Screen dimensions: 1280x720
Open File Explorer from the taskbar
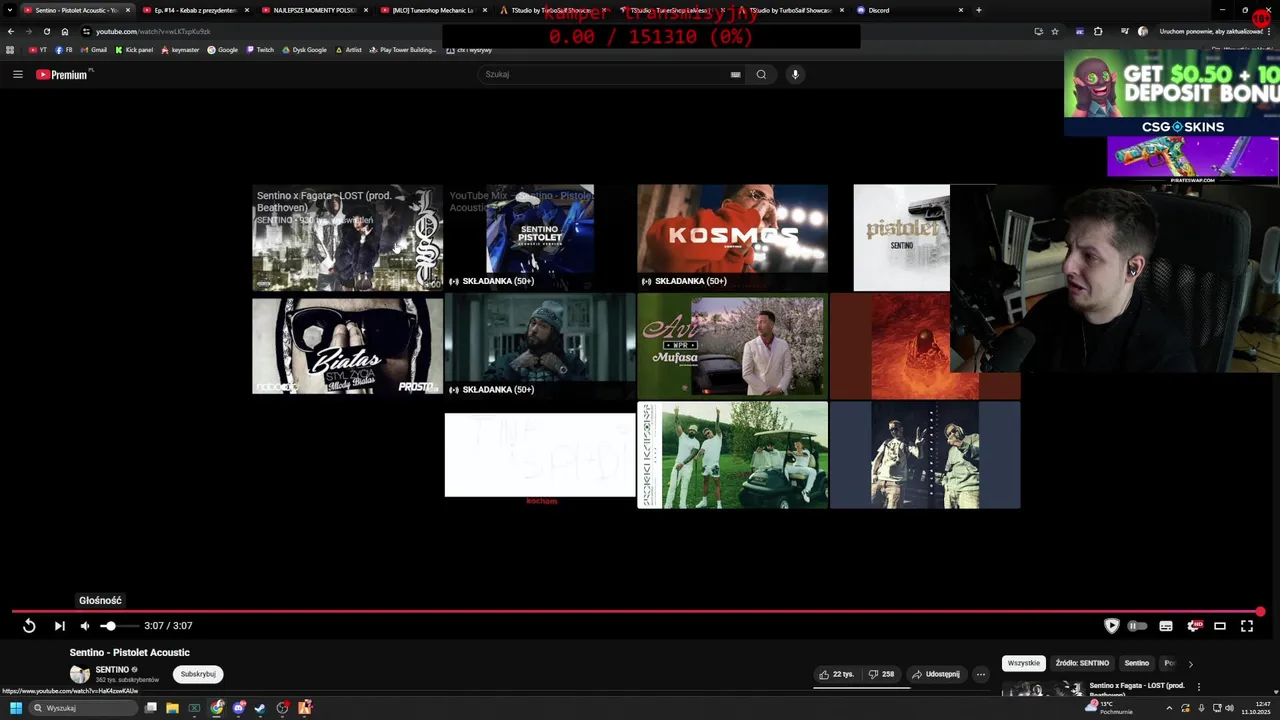pyautogui.click(x=172, y=708)
